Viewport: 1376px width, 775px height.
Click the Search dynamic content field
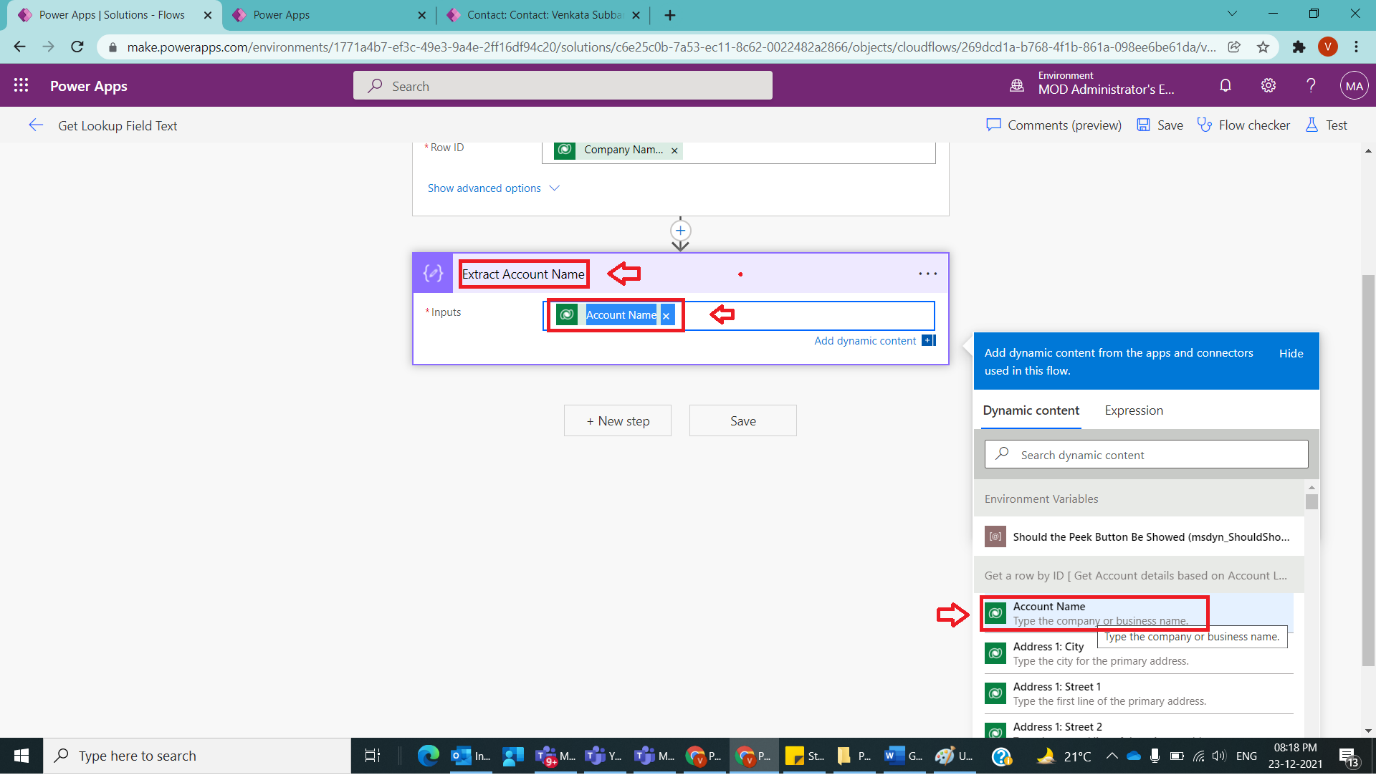click(x=1145, y=454)
